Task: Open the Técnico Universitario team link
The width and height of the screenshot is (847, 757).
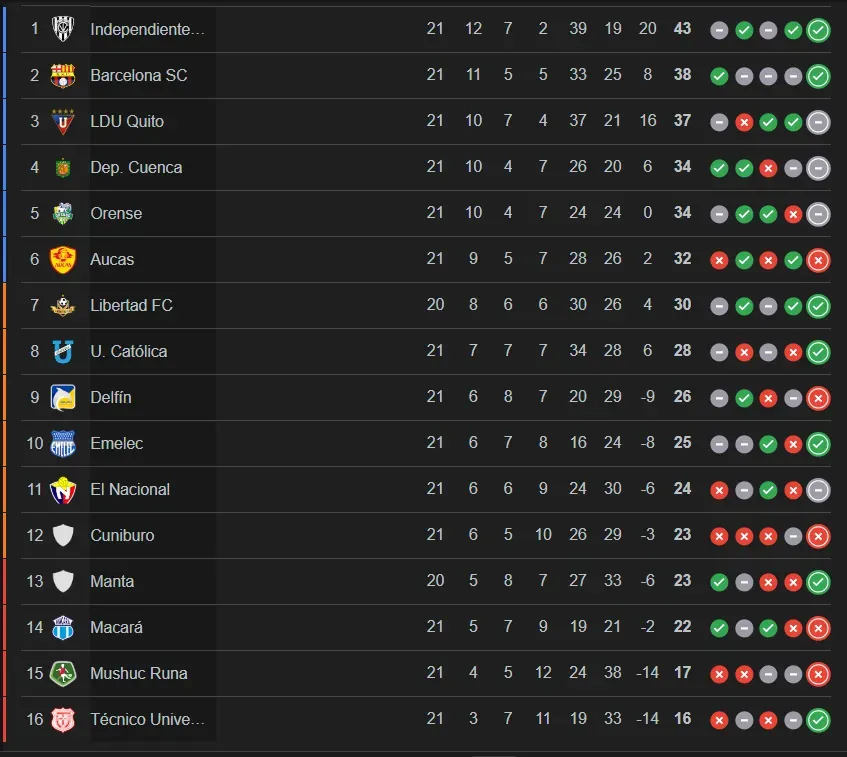Action: pos(147,719)
